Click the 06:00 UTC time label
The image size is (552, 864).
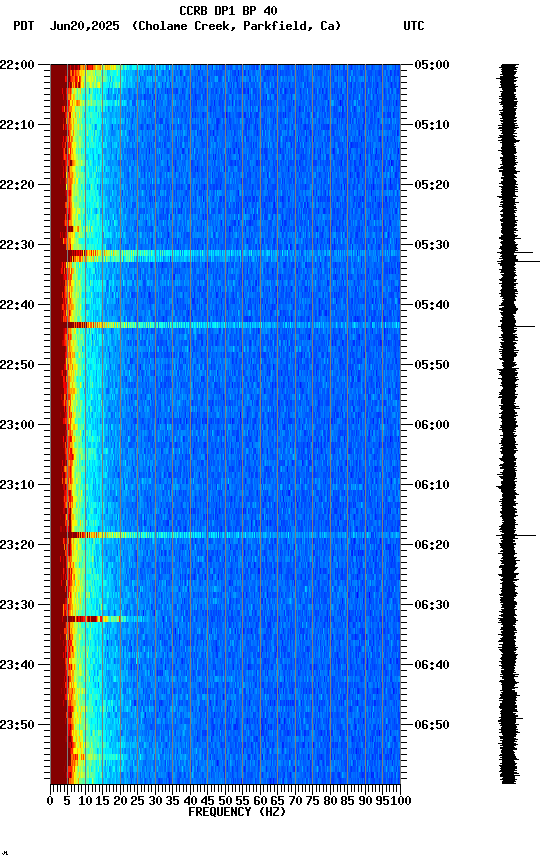[x=432, y=425]
